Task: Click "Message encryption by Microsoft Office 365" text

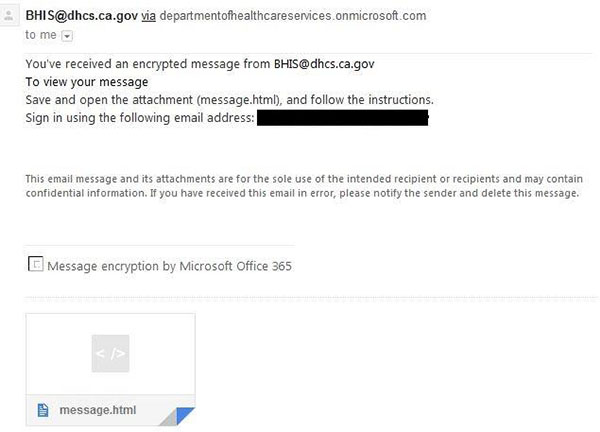Action: coord(169,266)
